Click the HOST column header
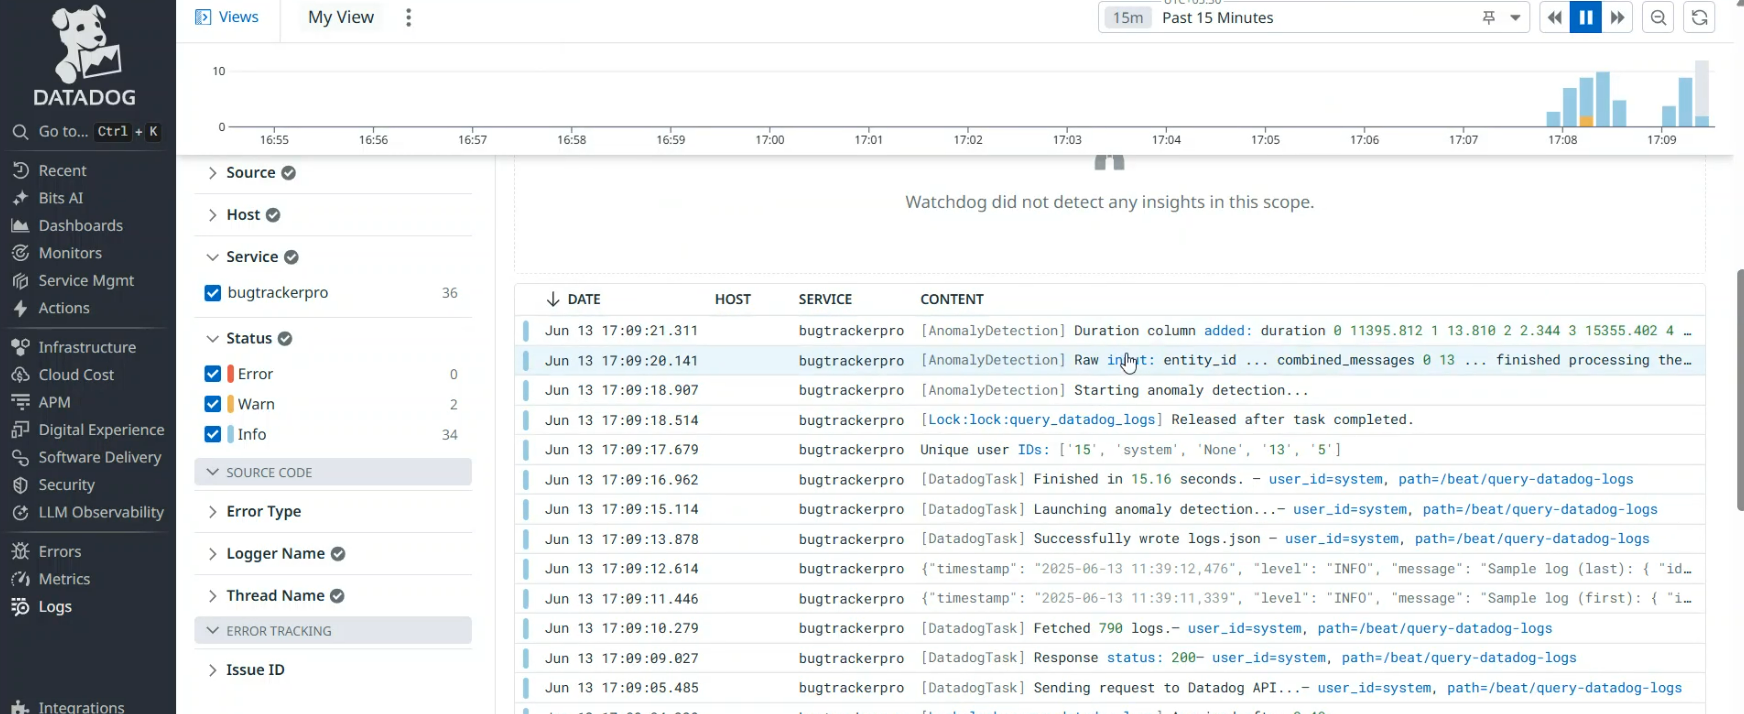 coord(733,299)
